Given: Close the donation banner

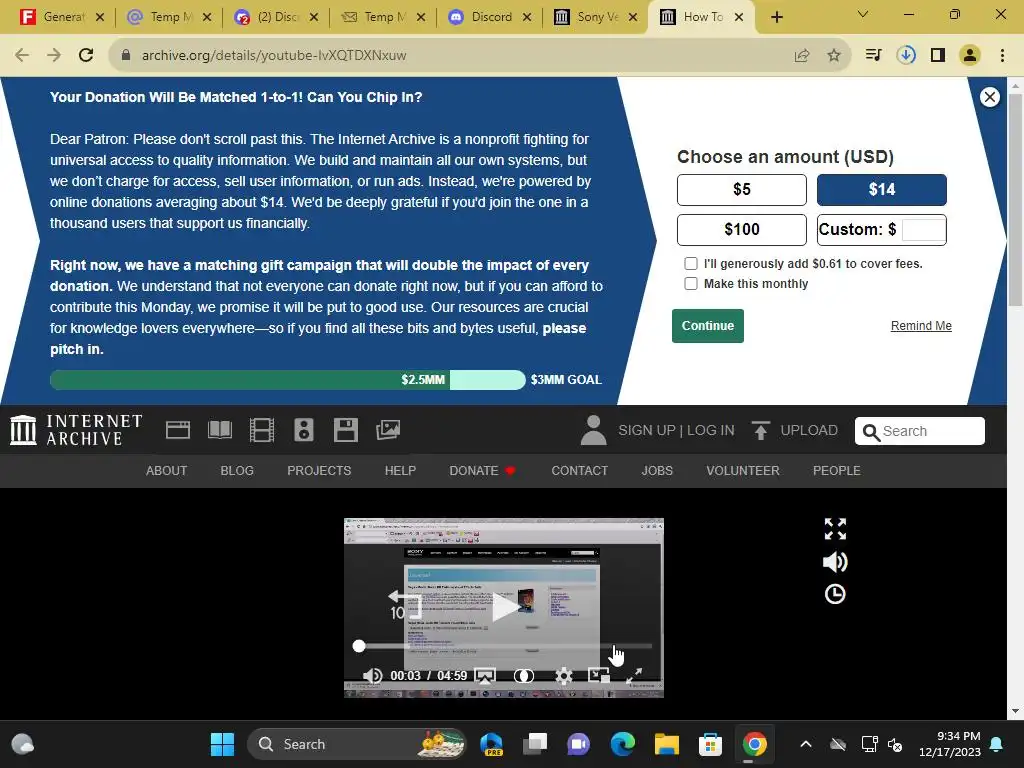Looking at the screenshot, I should (989, 97).
